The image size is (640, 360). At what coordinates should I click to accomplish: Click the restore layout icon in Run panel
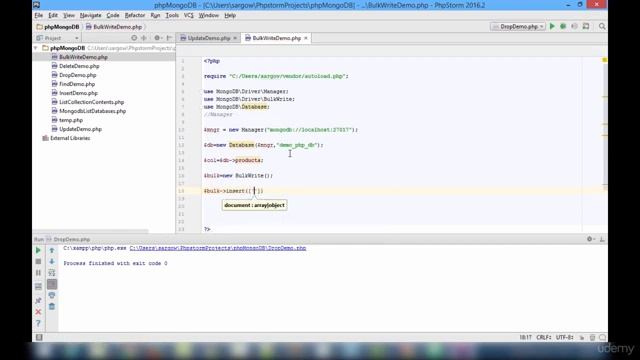[38, 287]
